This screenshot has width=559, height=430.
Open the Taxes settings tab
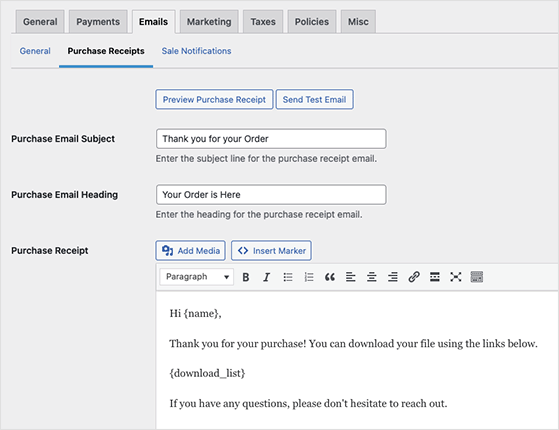(263, 22)
